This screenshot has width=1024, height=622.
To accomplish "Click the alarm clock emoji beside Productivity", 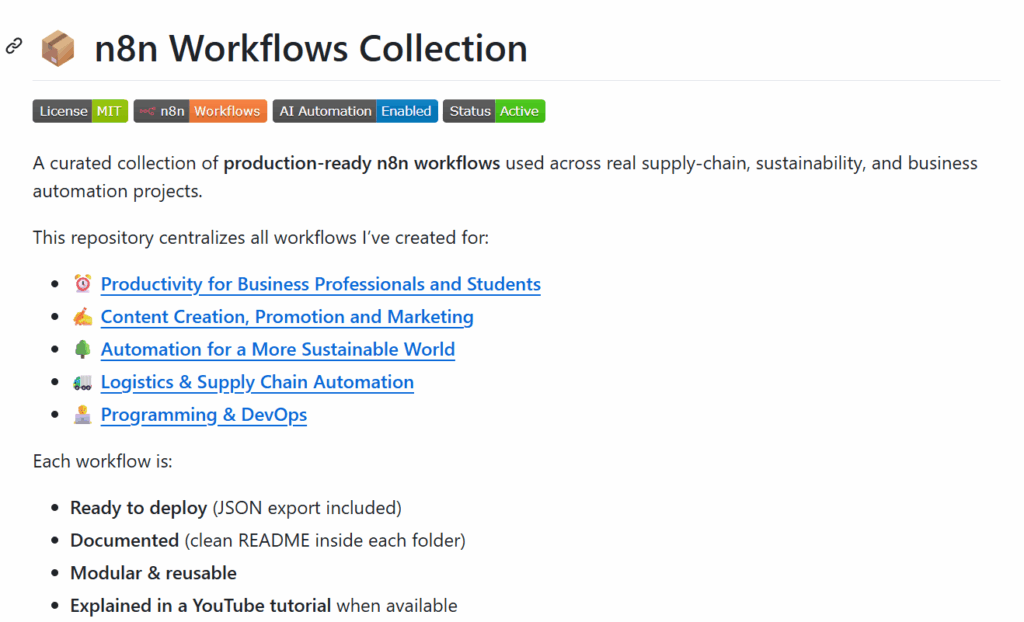I will tap(83, 284).
